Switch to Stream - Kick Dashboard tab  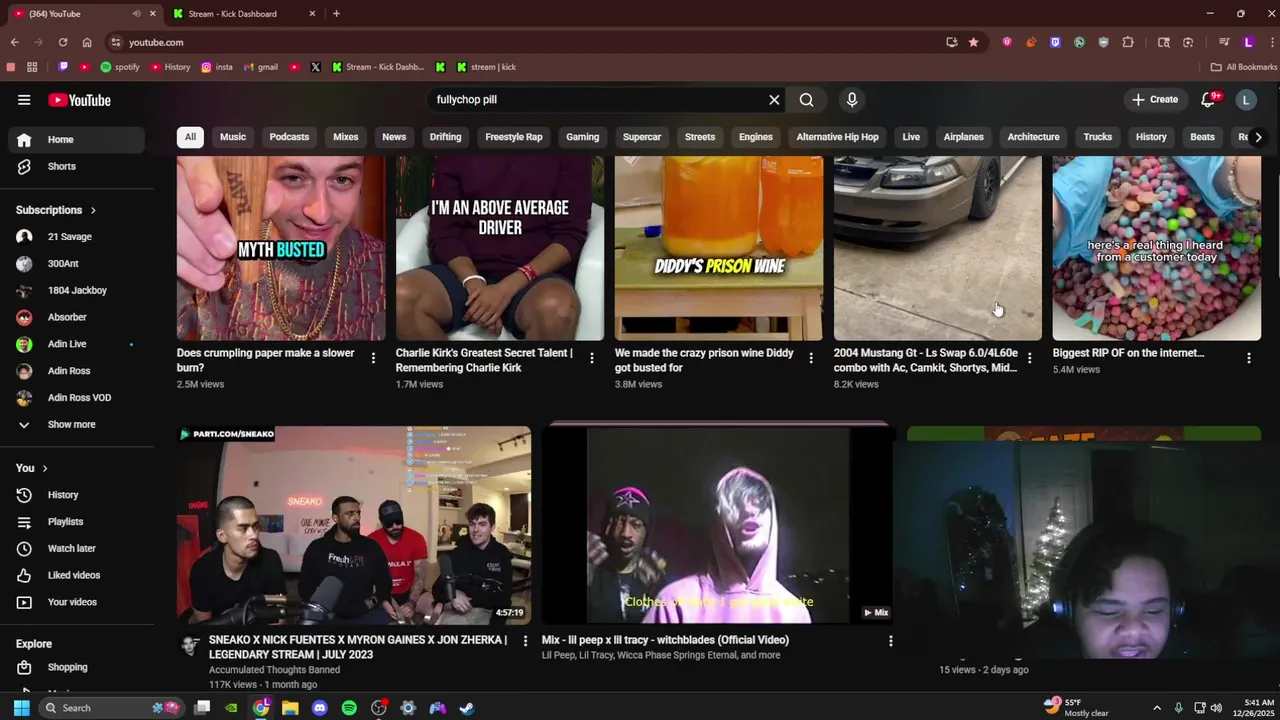point(244,14)
